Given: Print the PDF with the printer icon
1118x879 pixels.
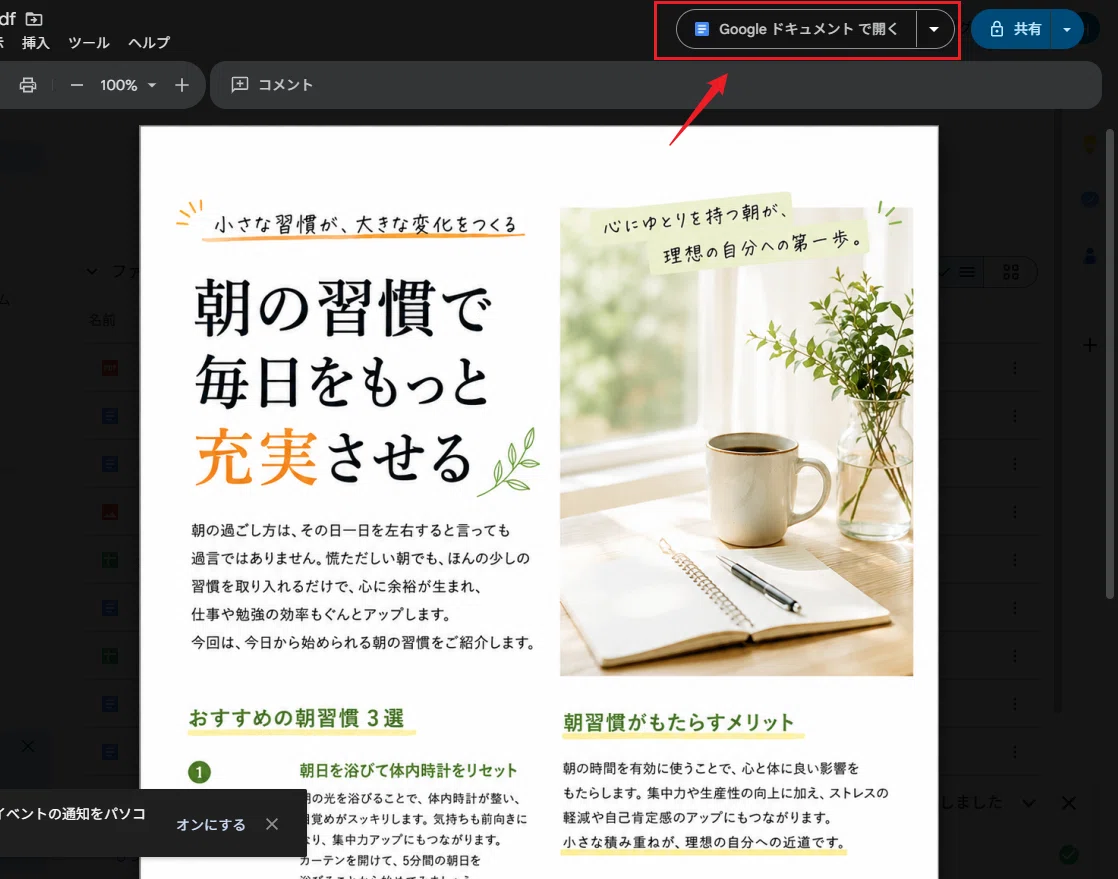Looking at the screenshot, I should coord(28,85).
